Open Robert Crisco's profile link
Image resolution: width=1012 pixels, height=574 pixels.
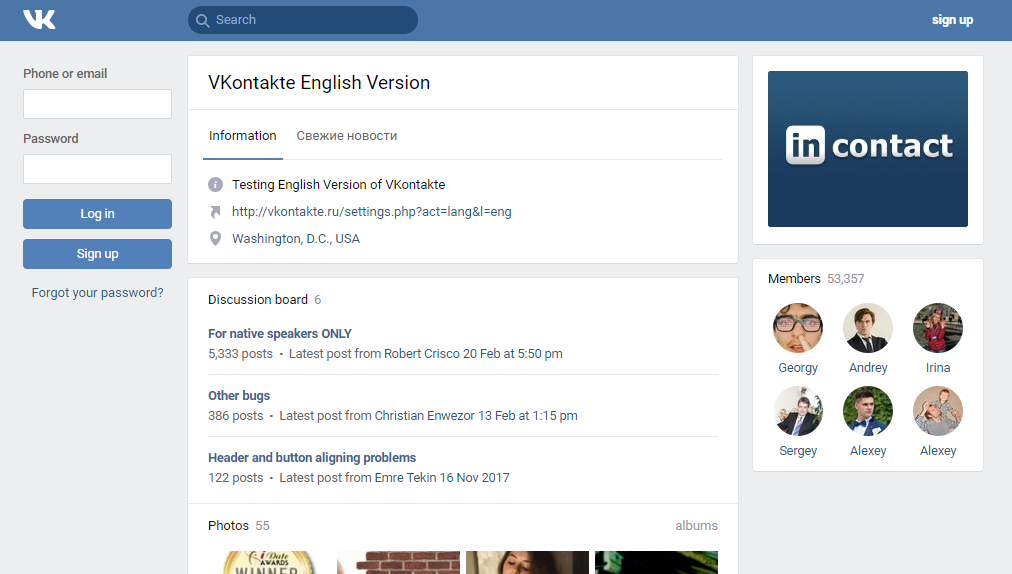[x=421, y=354]
